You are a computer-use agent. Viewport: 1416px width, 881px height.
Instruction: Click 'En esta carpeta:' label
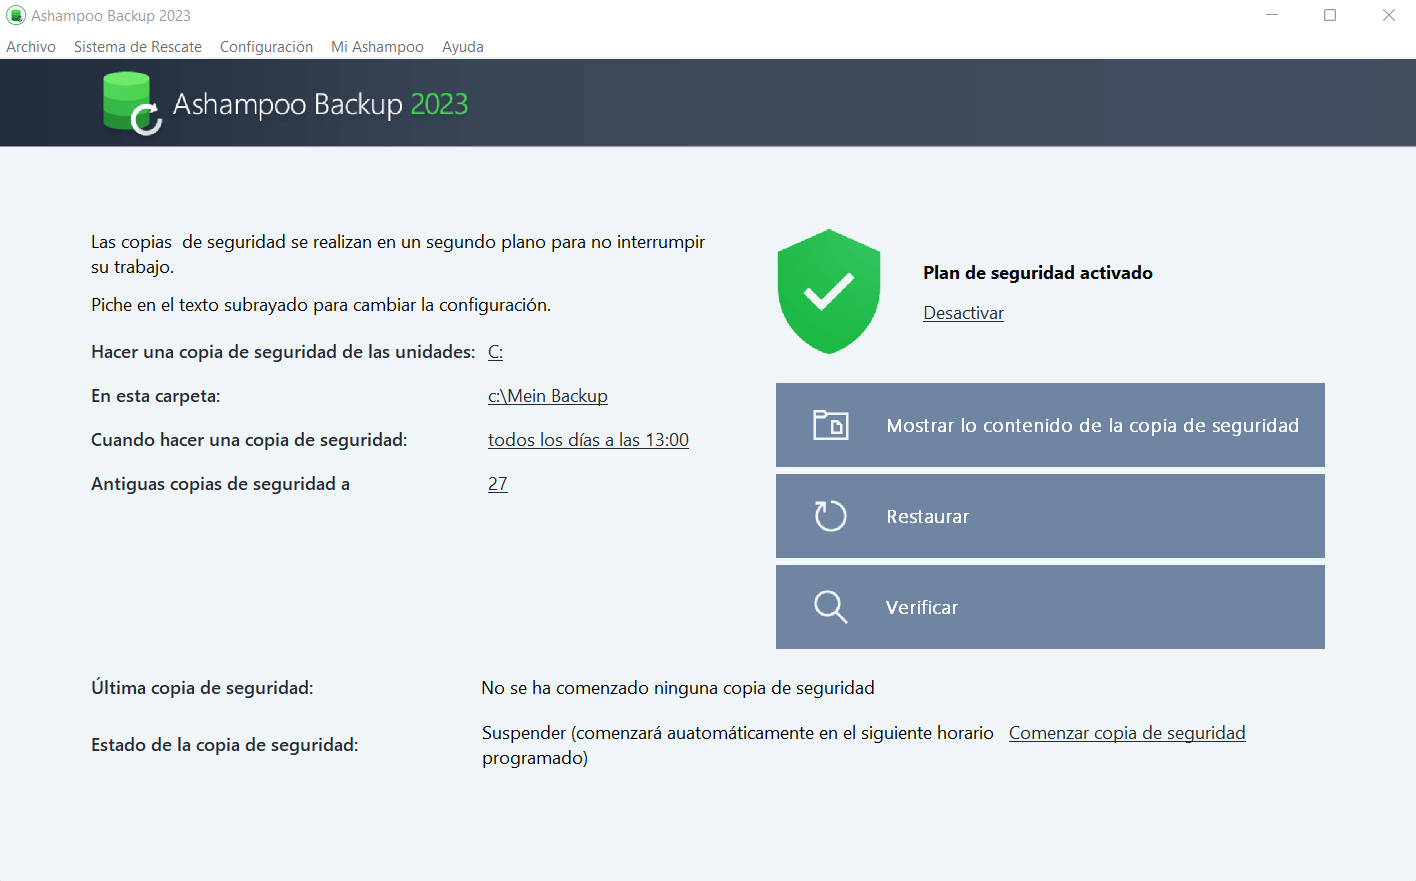pos(156,396)
